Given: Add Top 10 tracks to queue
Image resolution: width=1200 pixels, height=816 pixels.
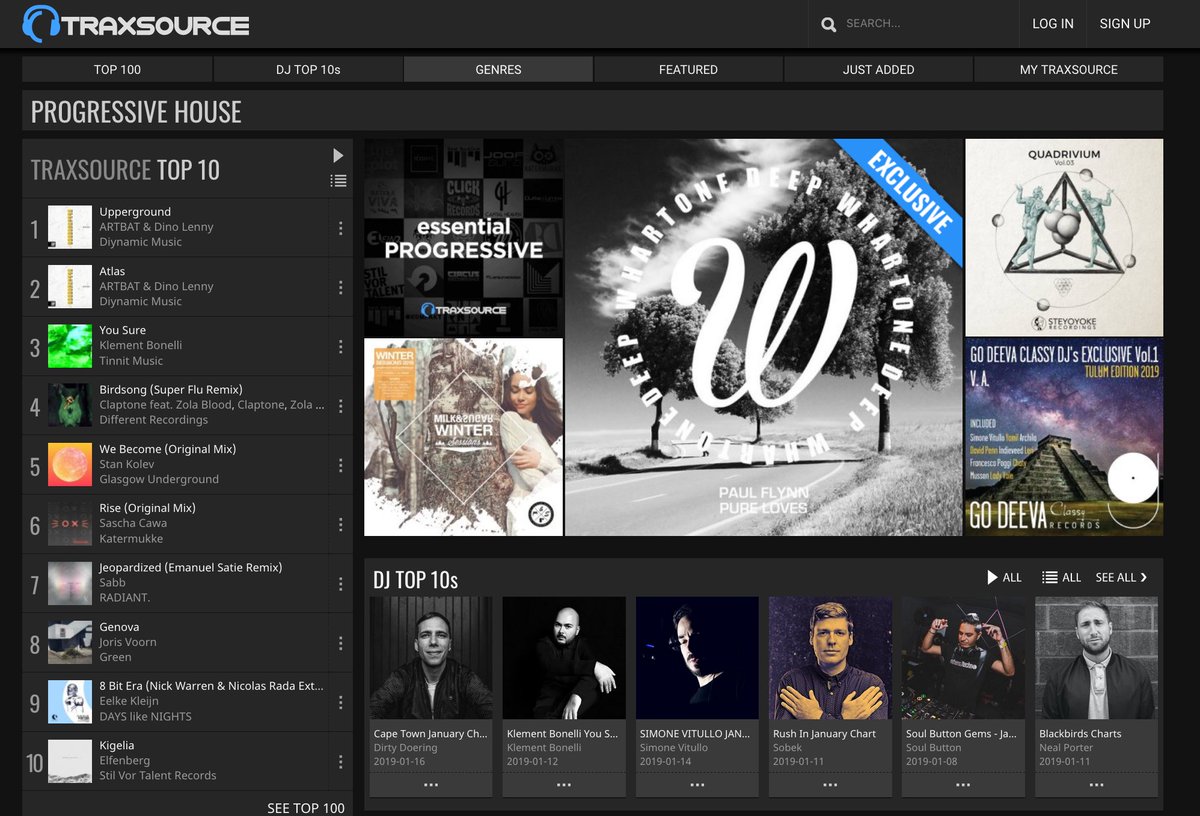Looking at the screenshot, I should click(337, 180).
